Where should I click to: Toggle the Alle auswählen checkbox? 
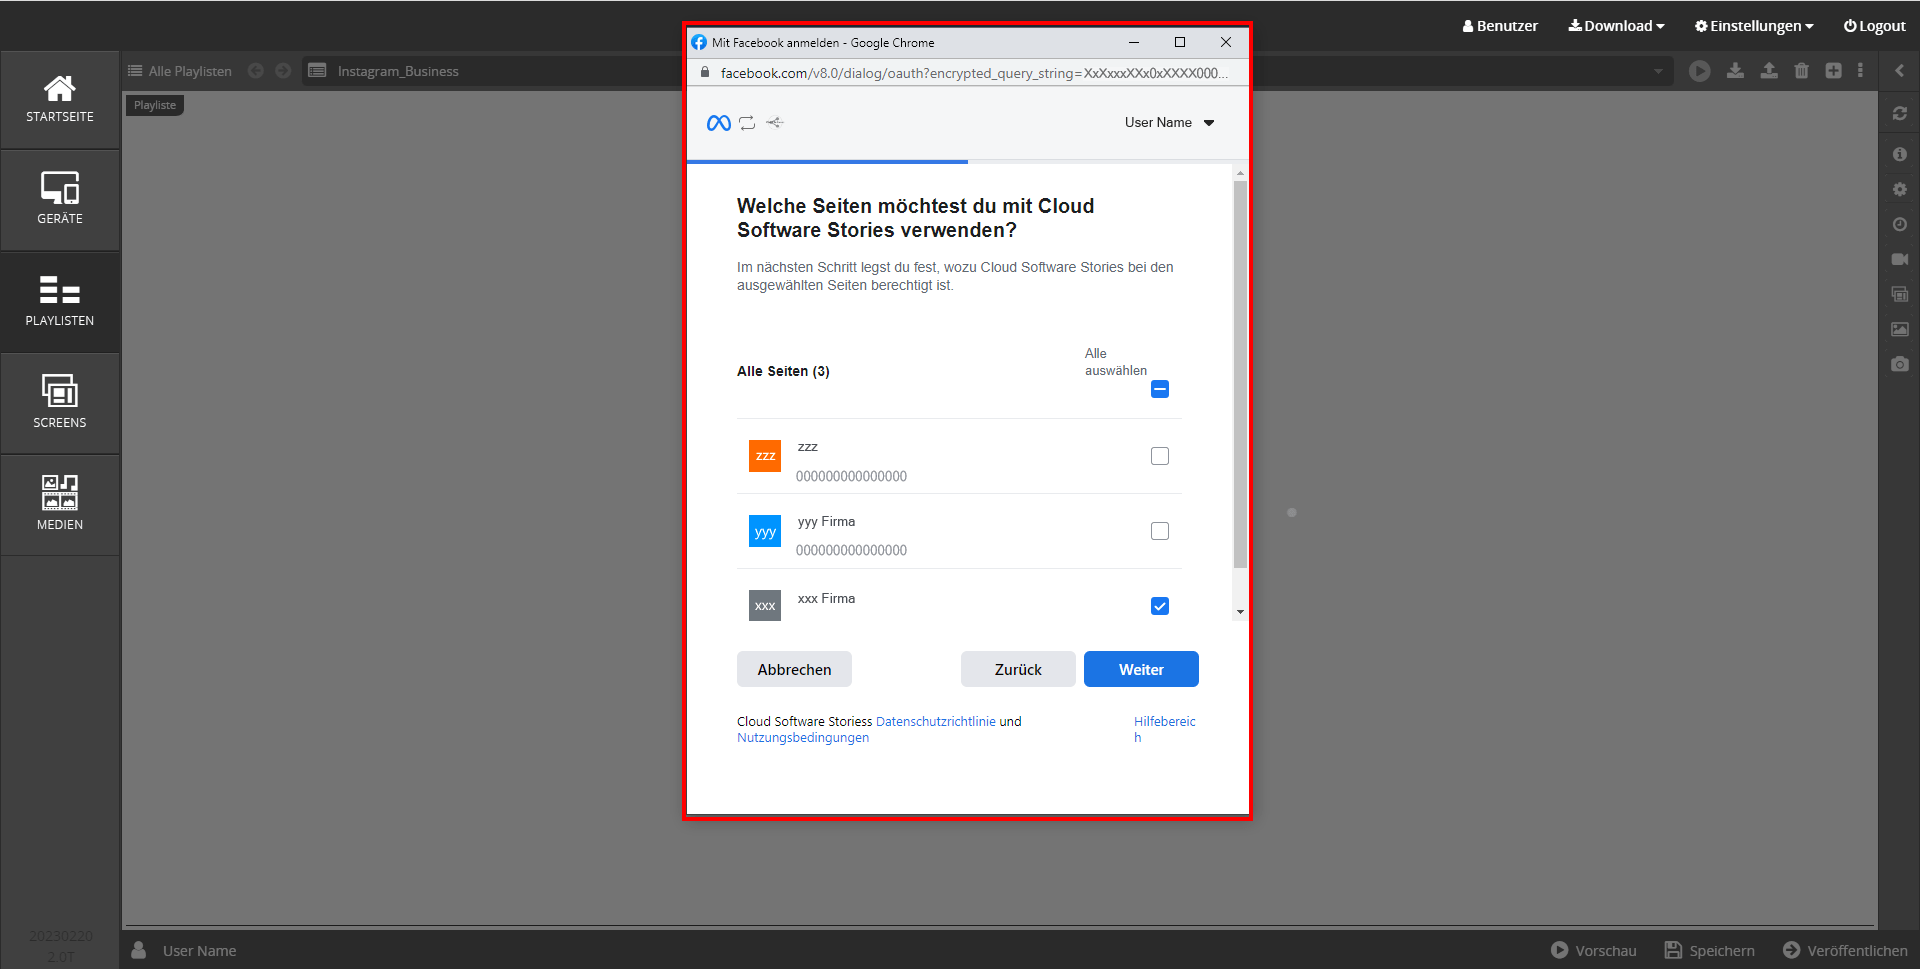tap(1159, 389)
